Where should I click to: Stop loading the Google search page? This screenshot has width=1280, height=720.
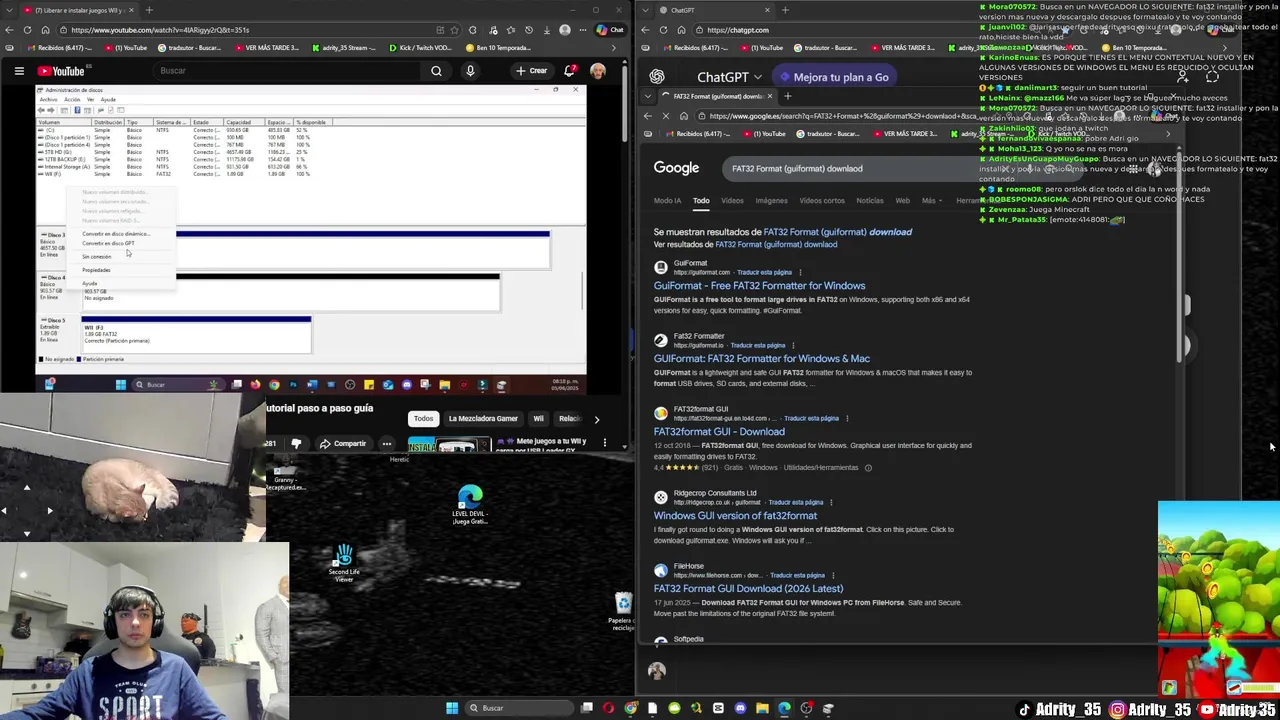[665, 116]
